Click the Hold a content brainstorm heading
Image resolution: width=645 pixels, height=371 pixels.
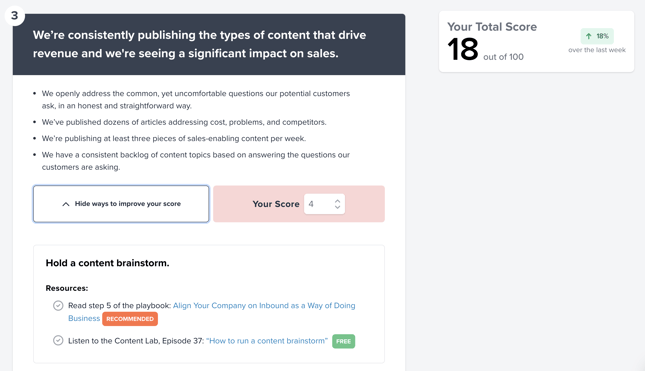(107, 263)
